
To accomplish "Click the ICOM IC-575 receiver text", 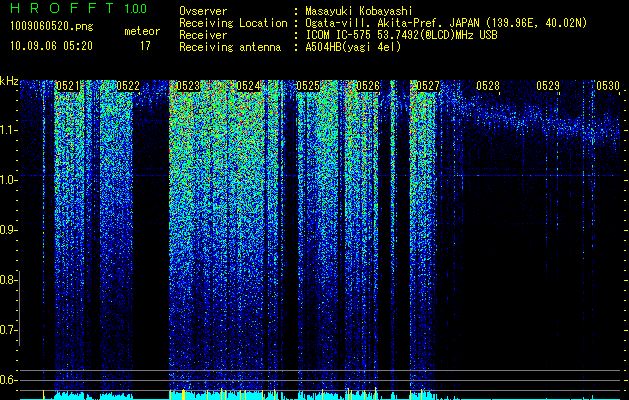I will [x=401, y=35].
